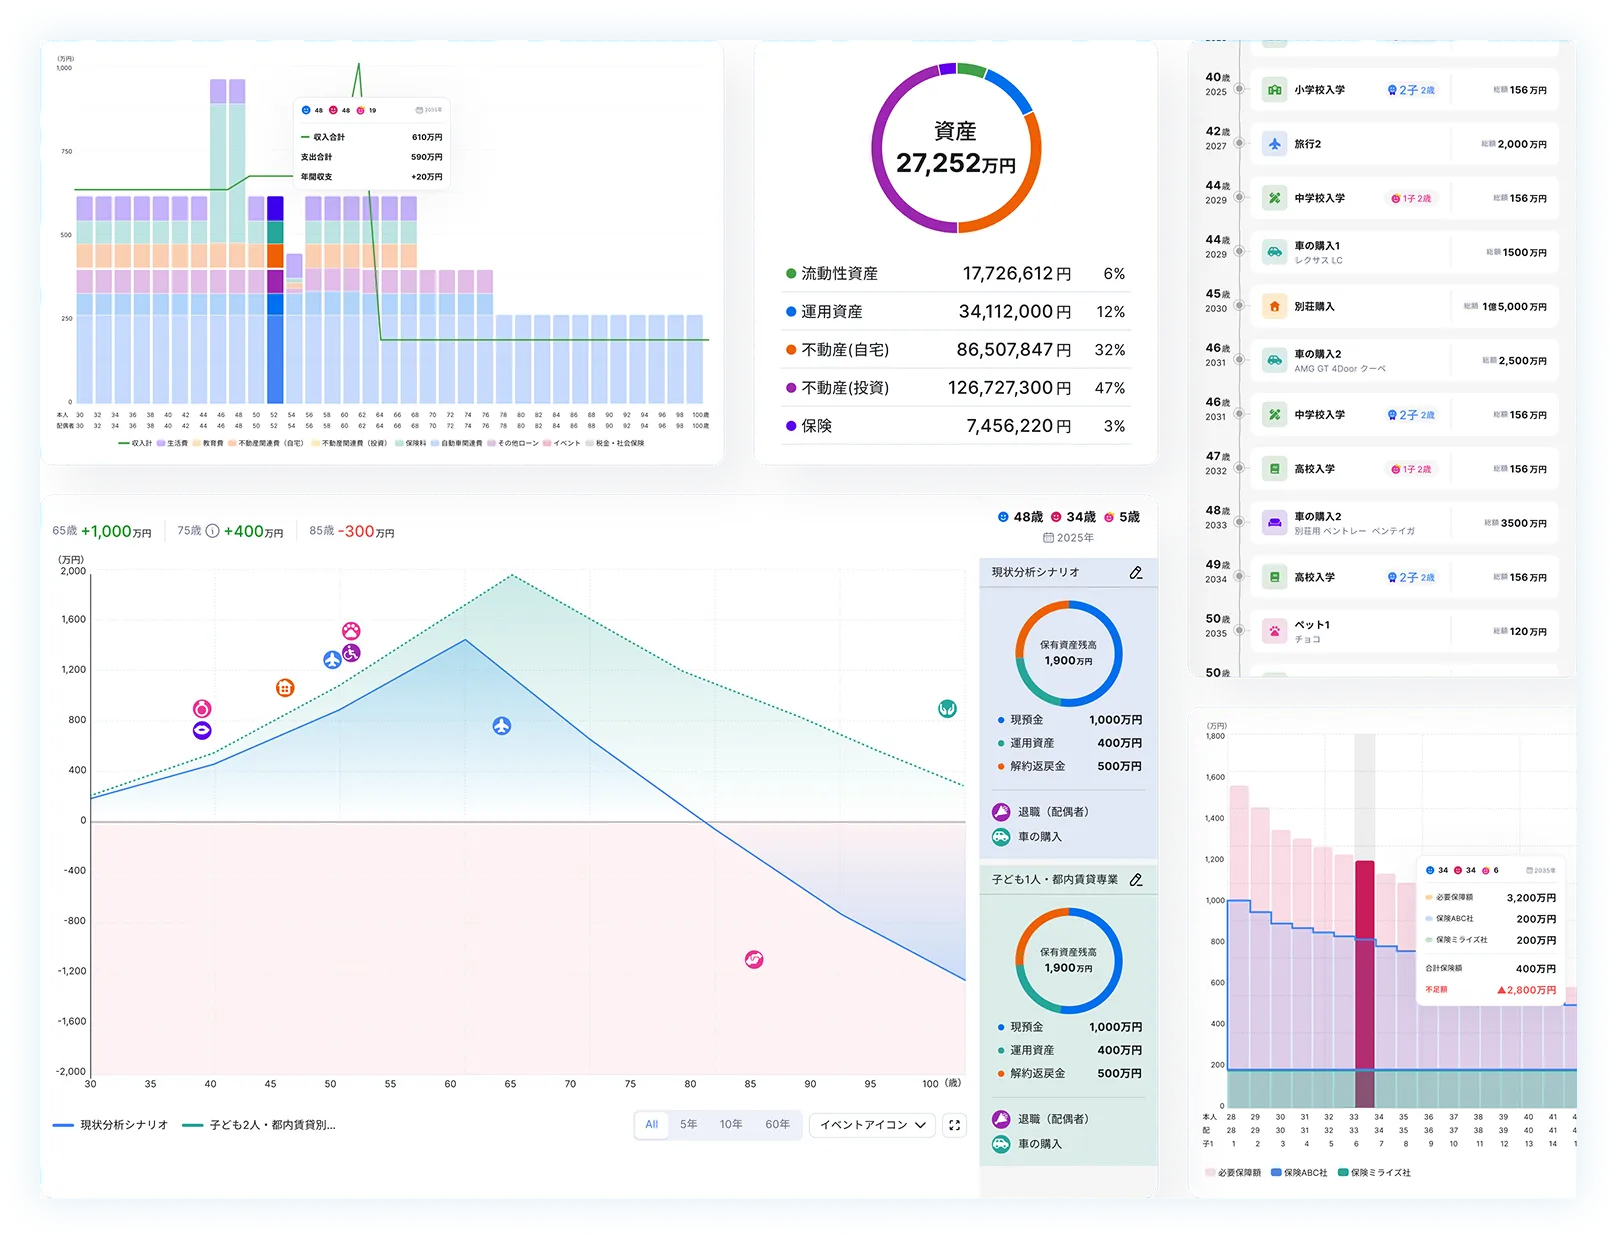
Task: Open the イベントアイコン dropdown
Action: pyautogui.click(x=872, y=1125)
